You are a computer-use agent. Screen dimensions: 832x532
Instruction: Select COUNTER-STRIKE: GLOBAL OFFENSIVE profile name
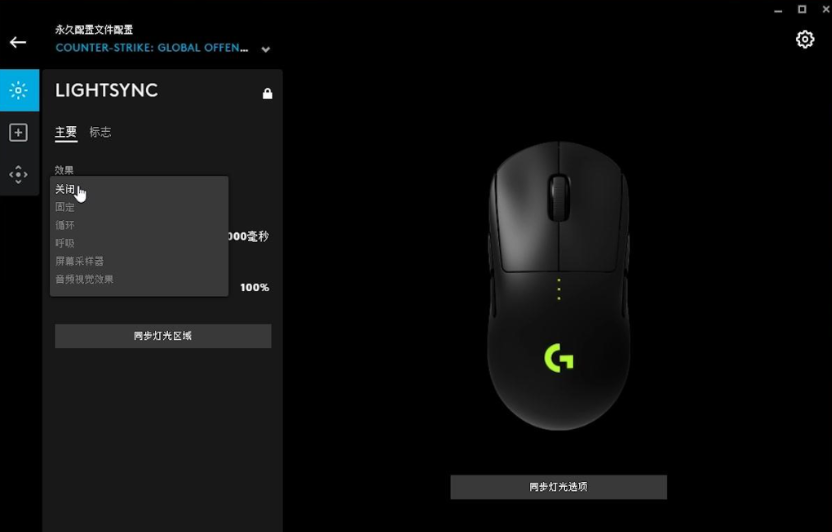(x=152, y=48)
